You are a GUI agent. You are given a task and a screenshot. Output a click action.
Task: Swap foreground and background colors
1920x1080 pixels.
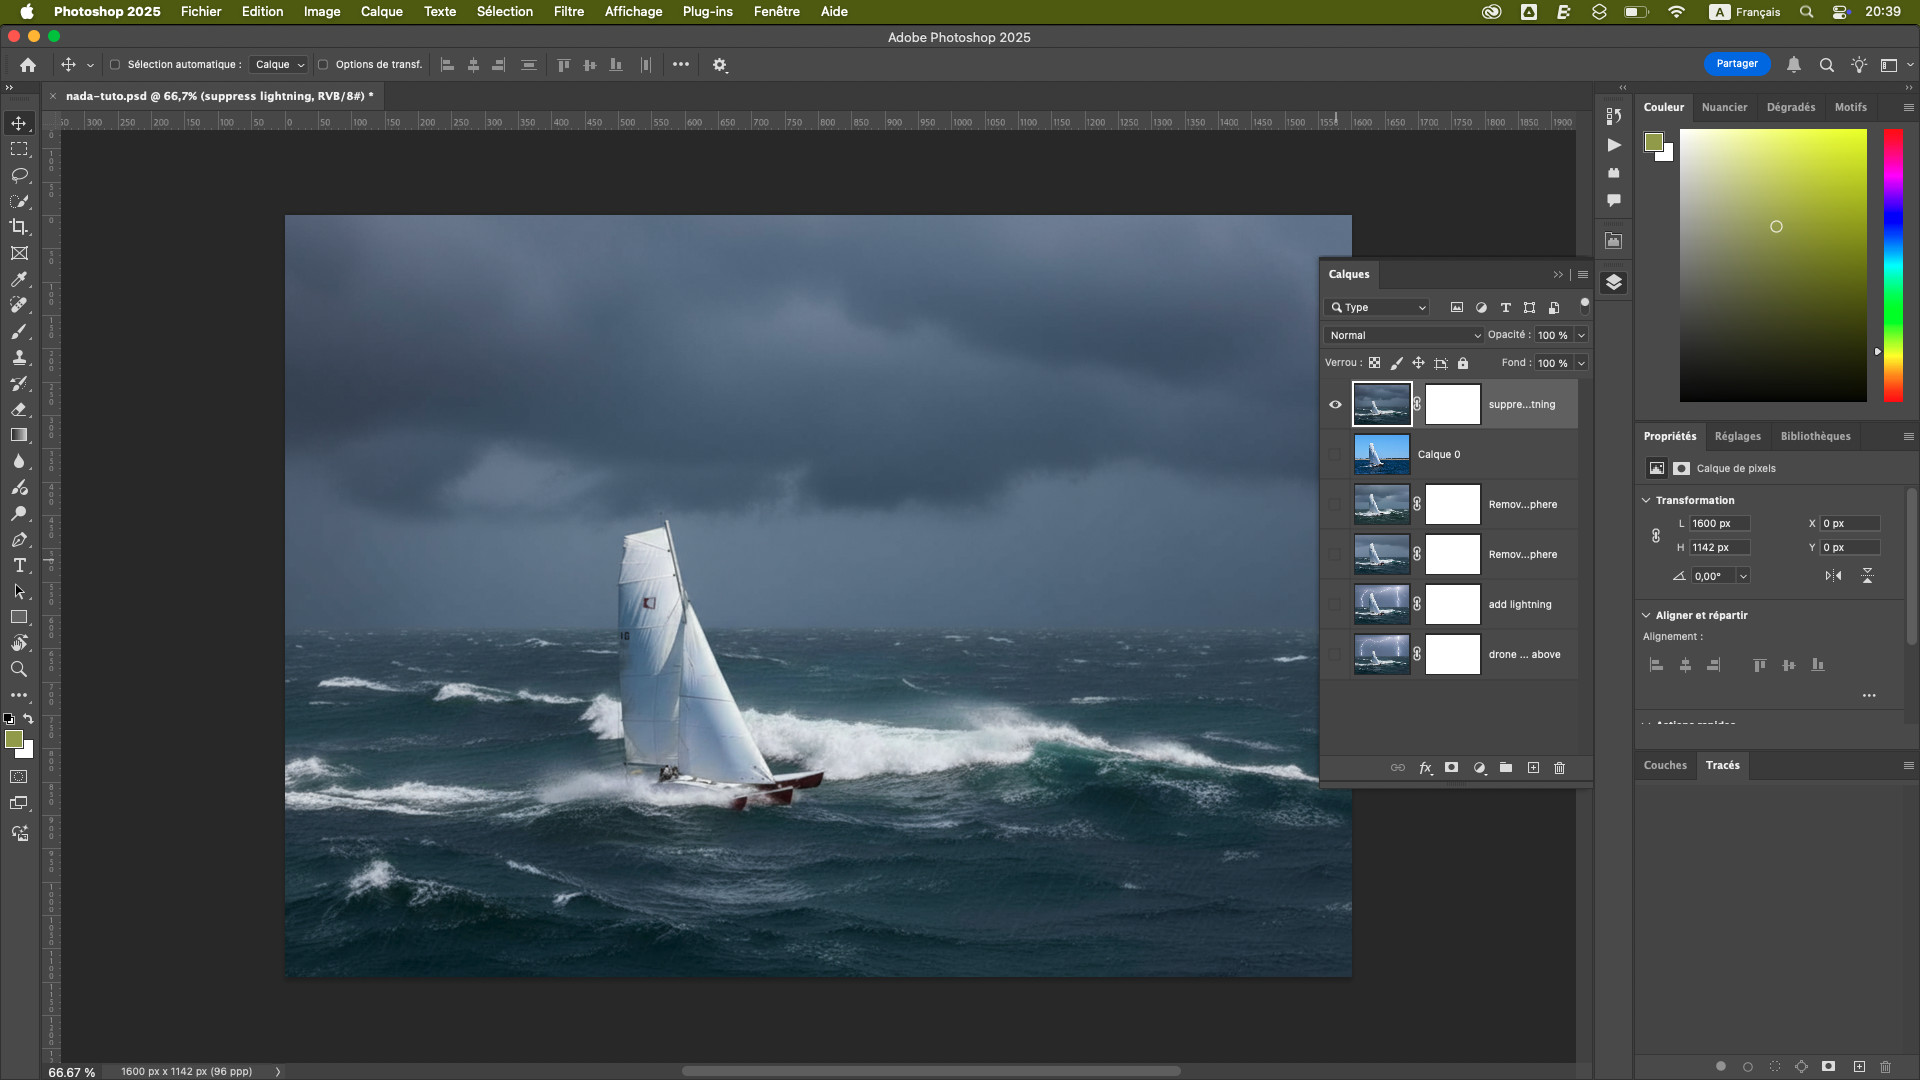coord(28,719)
